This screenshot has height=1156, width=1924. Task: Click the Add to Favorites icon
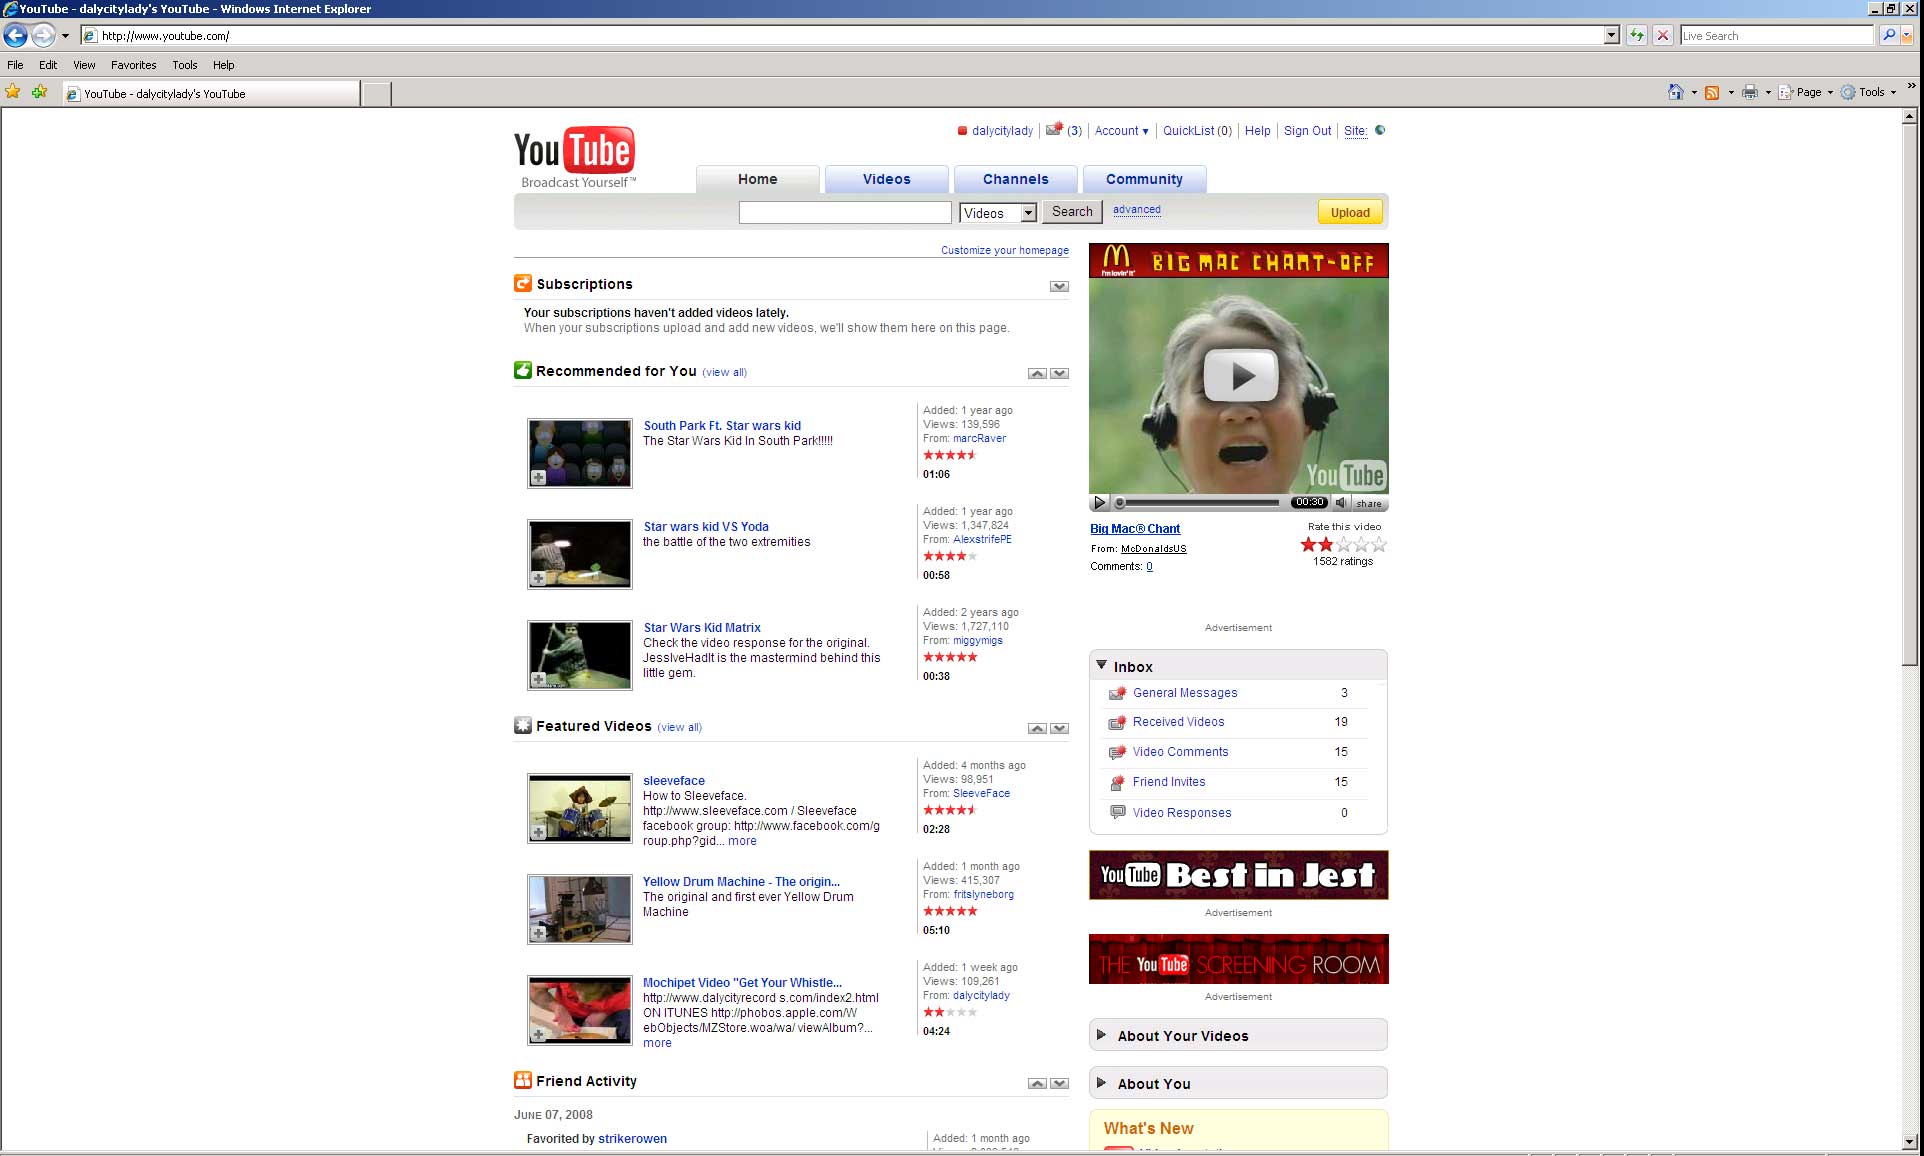tap(39, 92)
